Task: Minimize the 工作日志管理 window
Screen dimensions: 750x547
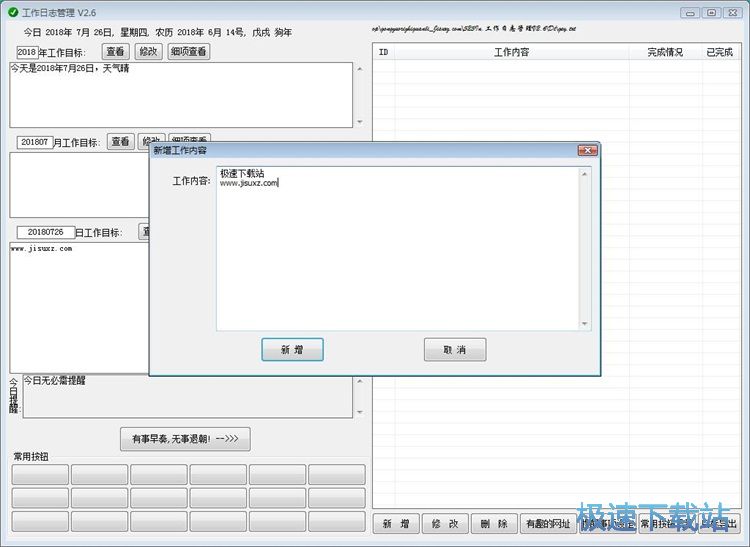Action: coord(690,13)
